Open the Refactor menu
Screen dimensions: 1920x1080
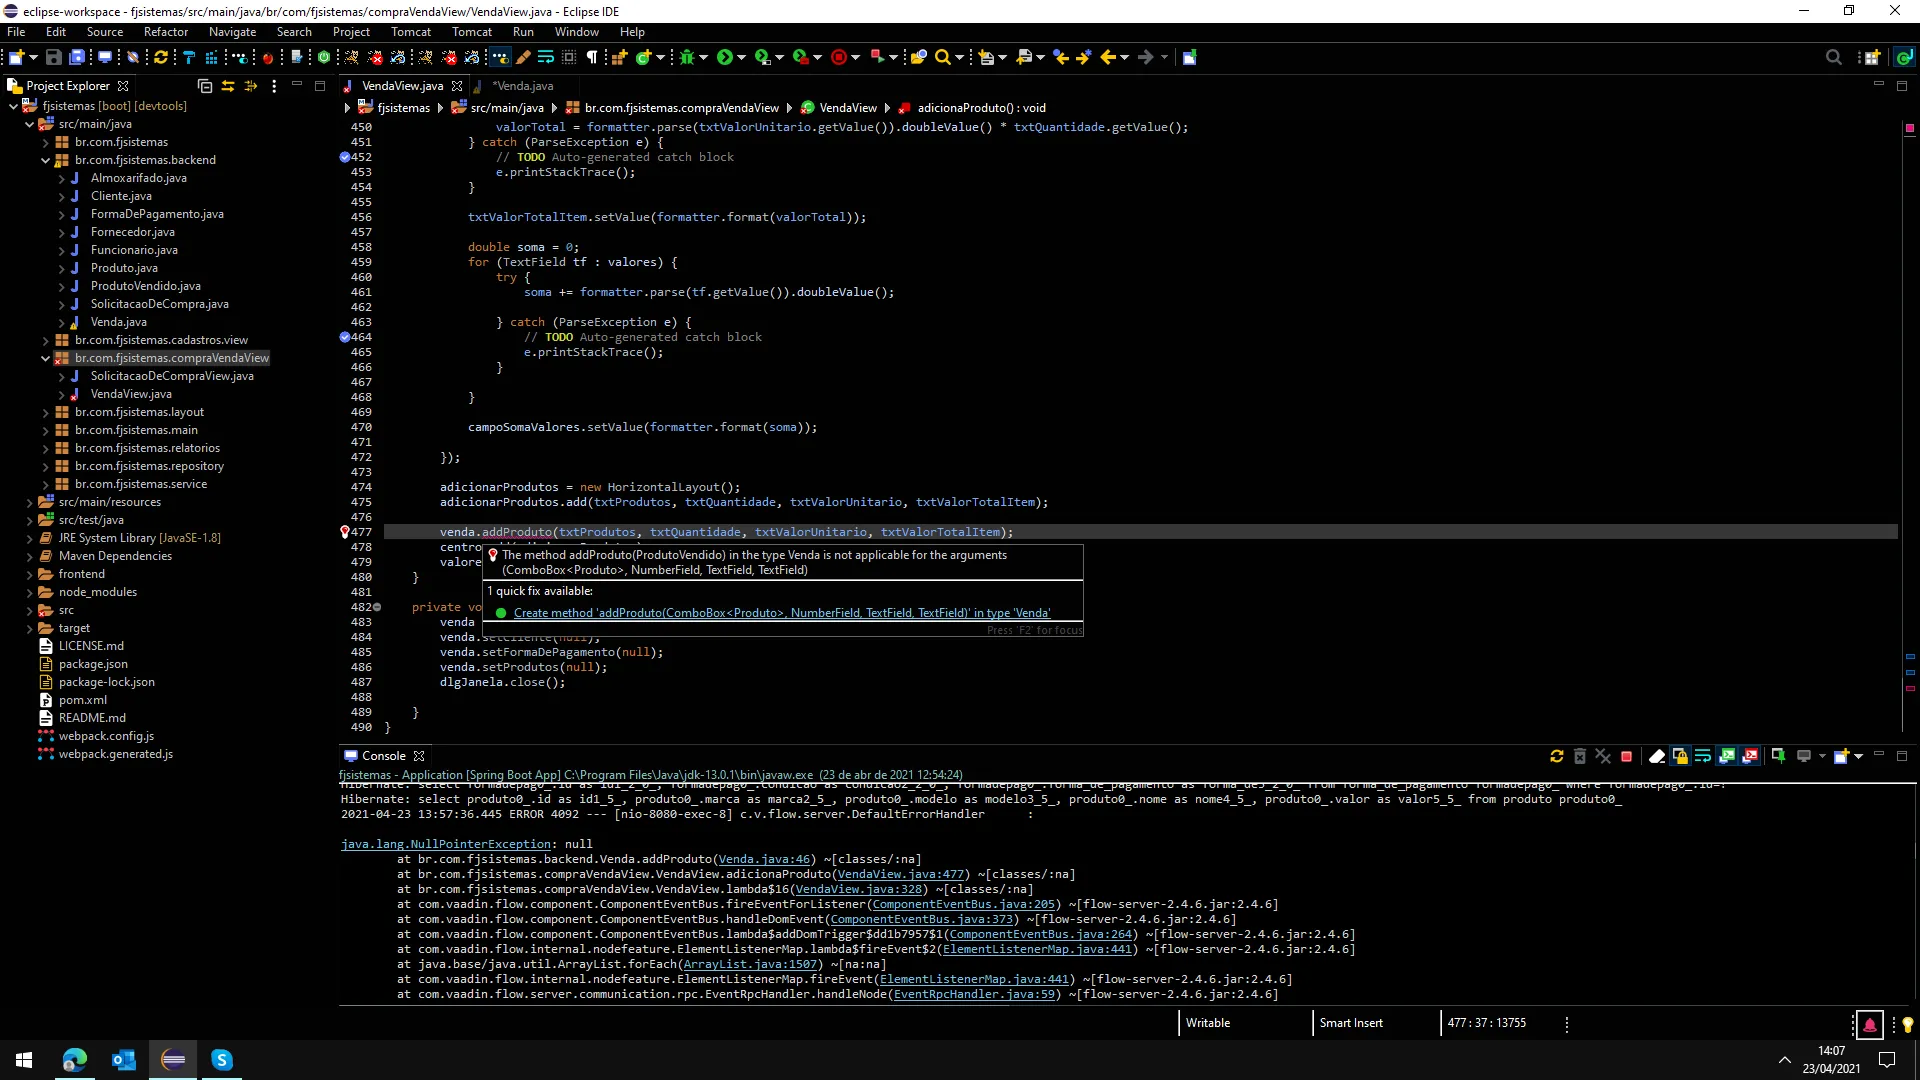click(x=165, y=32)
